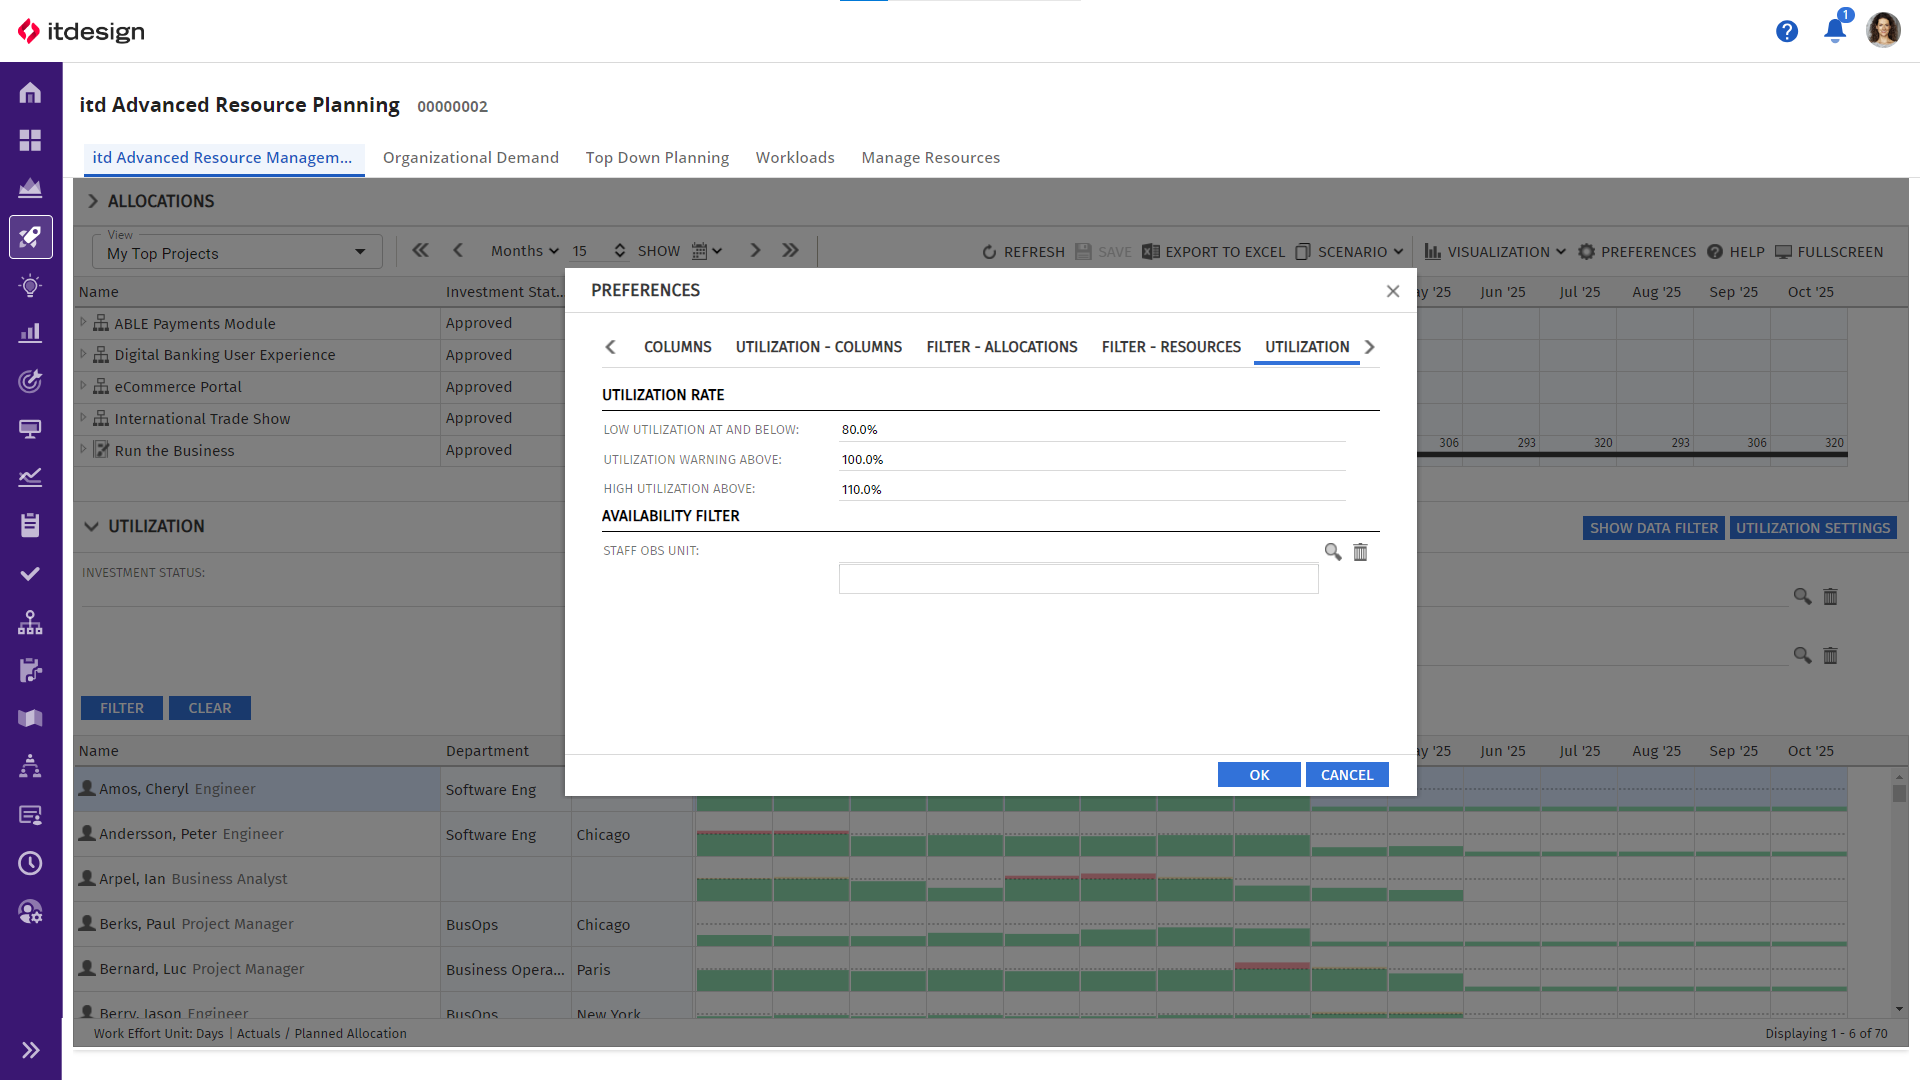Click the trash icon for Staff OBS Unit
The width and height of the screenshot is (1920, 1080).
tap(1360, 552)
